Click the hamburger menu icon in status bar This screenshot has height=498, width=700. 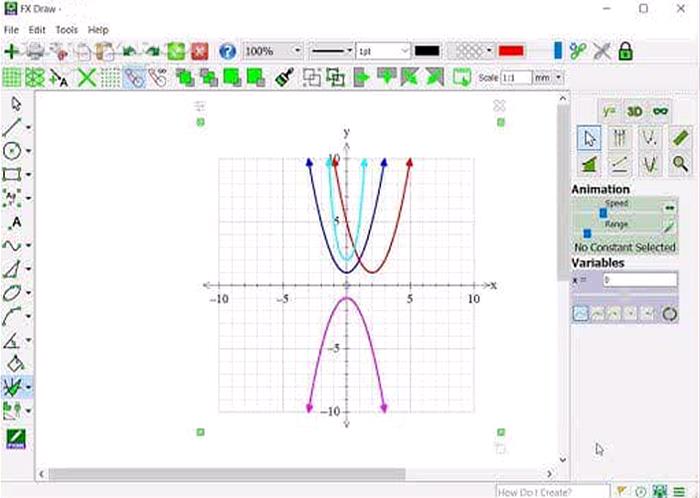tap(679, 492)
